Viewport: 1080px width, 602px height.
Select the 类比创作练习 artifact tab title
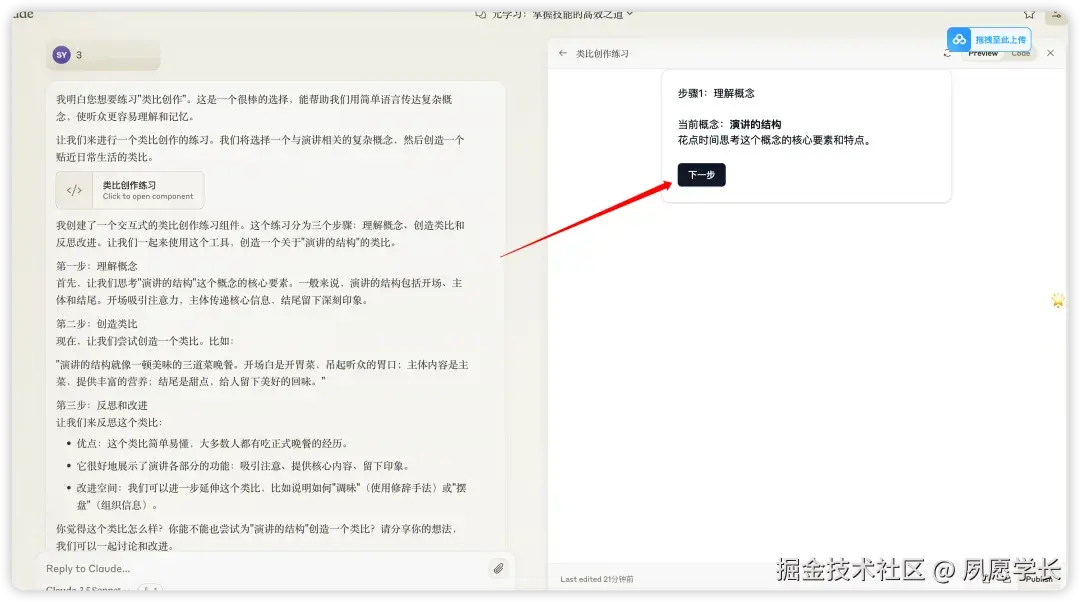click(602, 53)
